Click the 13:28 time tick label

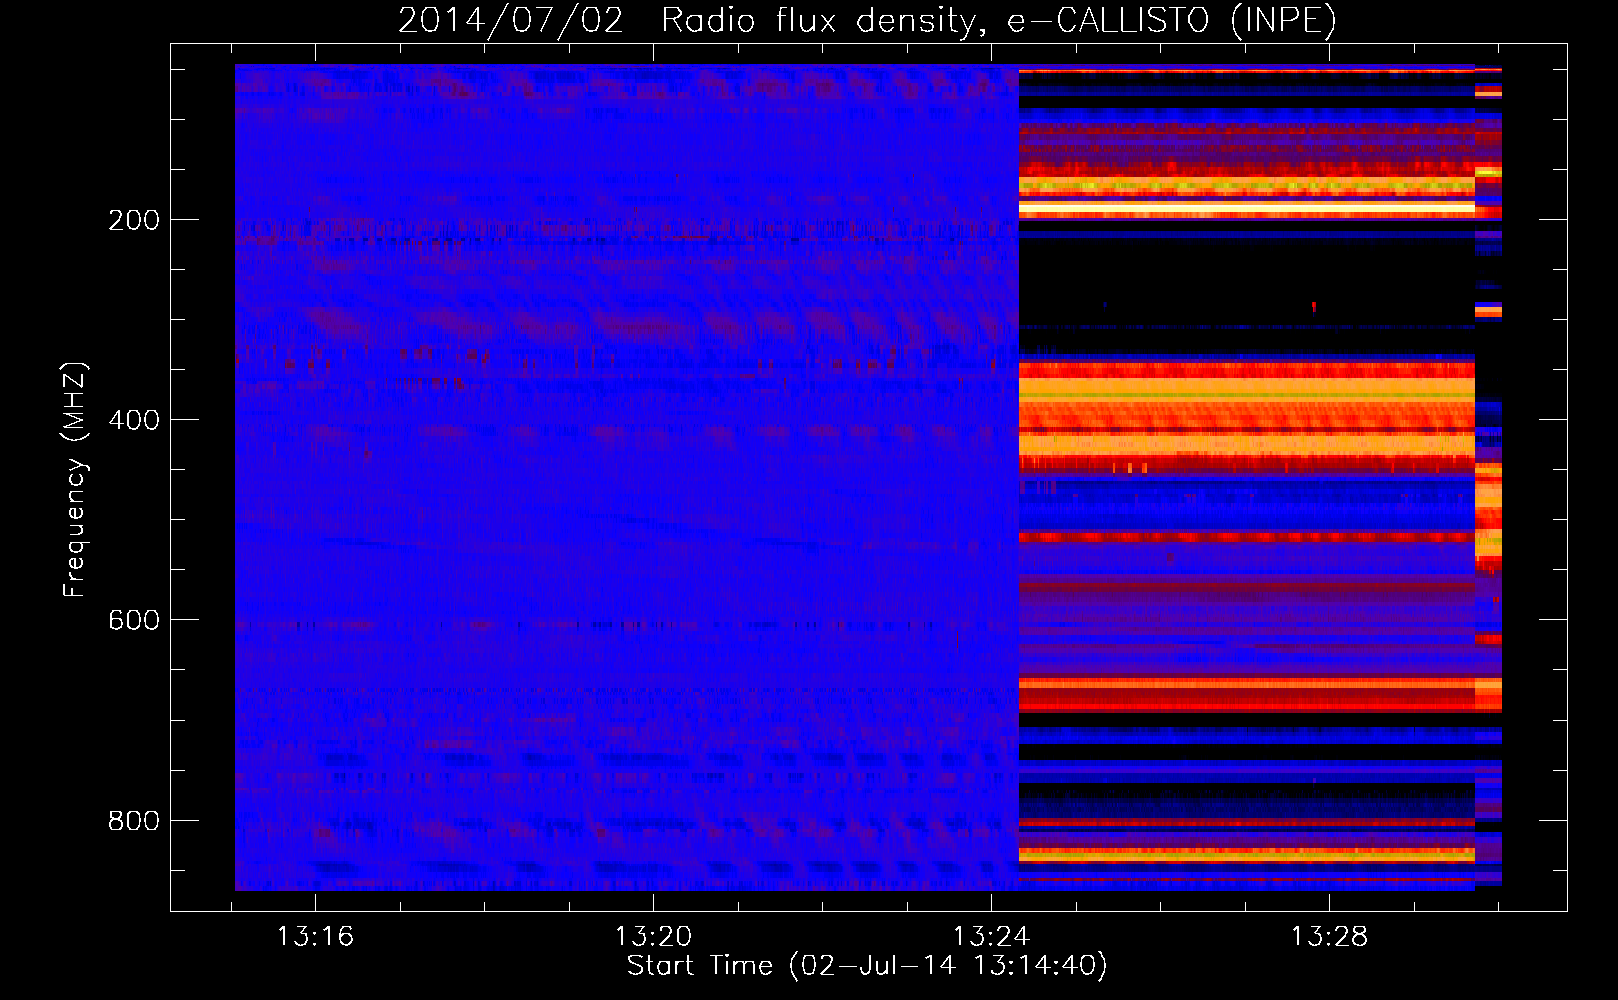[1329, 937]
